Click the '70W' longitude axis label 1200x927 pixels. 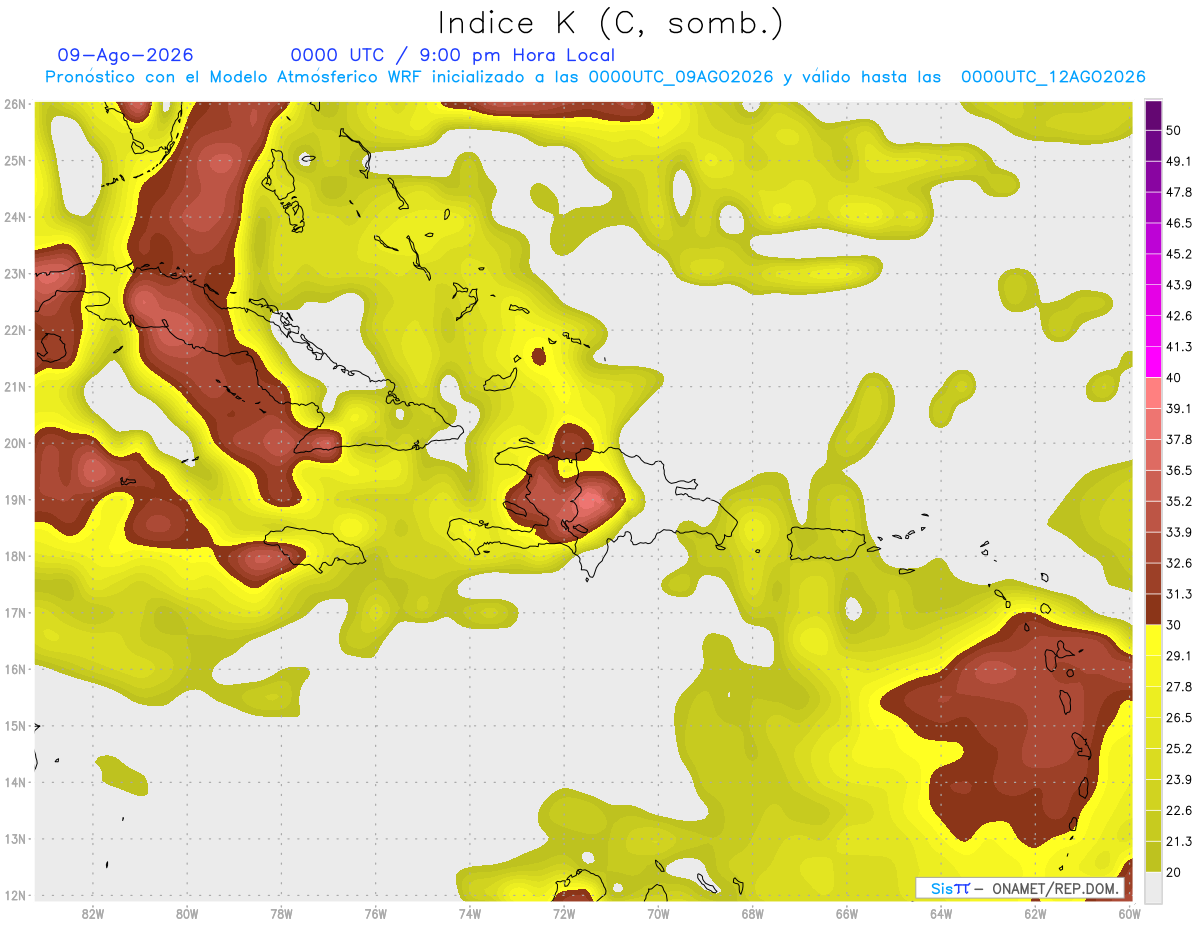658,913
